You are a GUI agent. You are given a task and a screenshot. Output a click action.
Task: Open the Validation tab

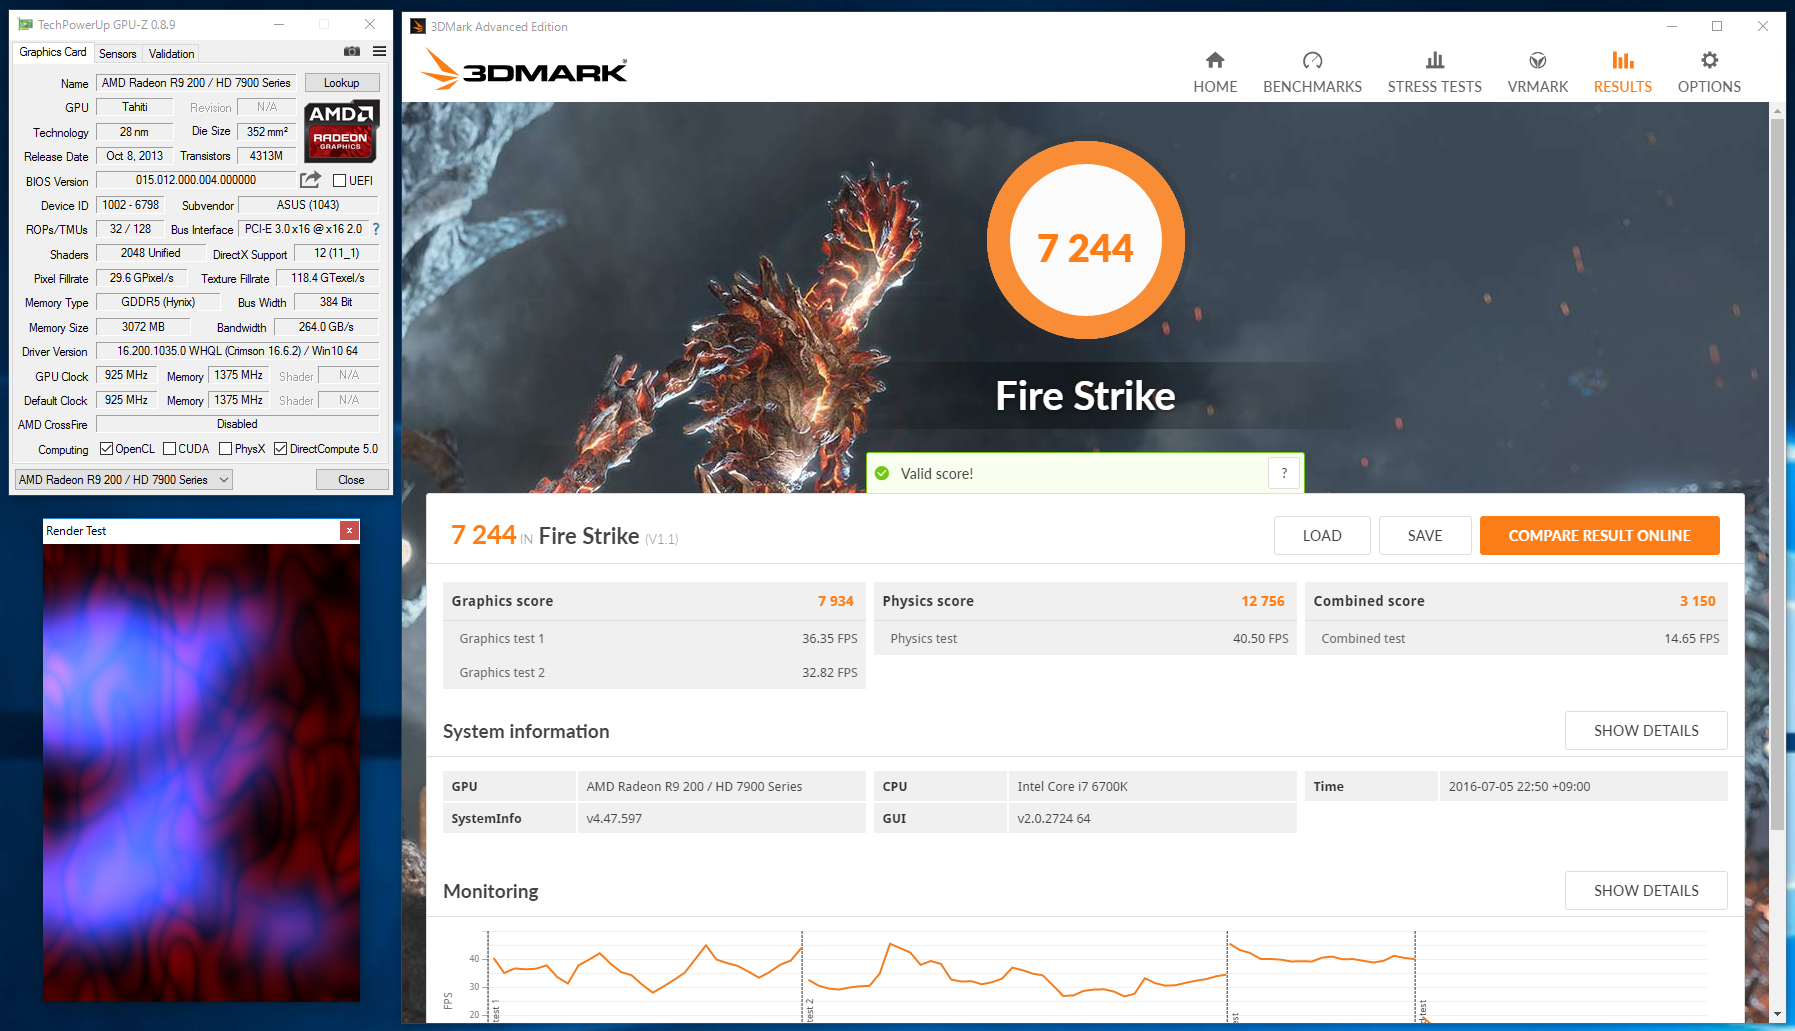pos(171,54)
